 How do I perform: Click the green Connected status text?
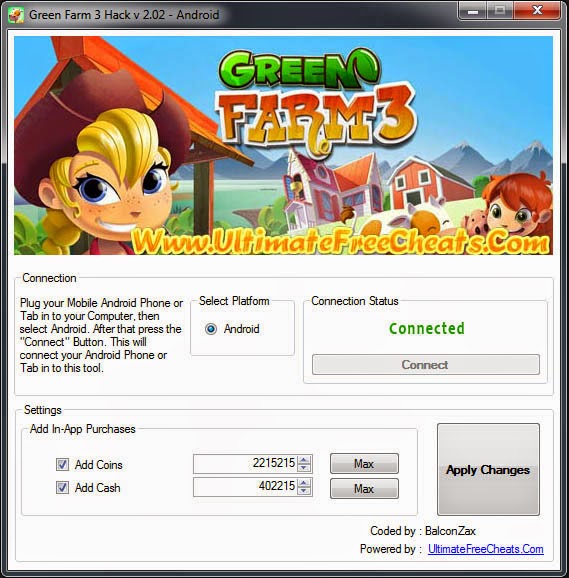click(x=427, y=328)
